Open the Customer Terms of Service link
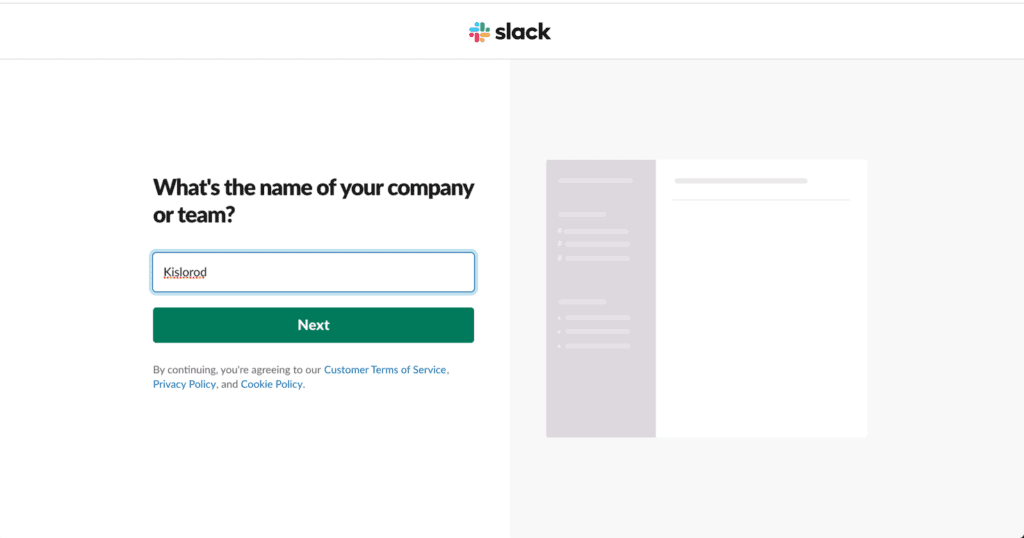 (385, 370)
